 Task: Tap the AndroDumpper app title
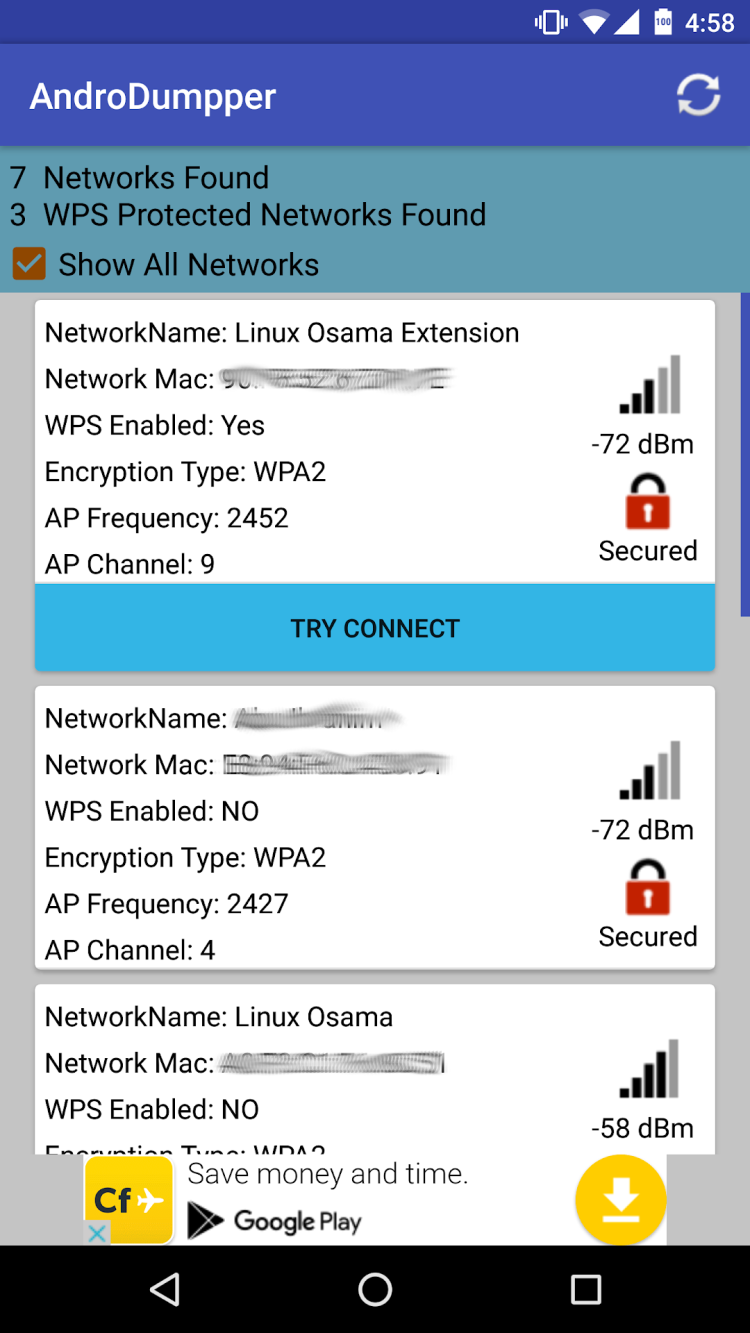[x=153, y=96]
